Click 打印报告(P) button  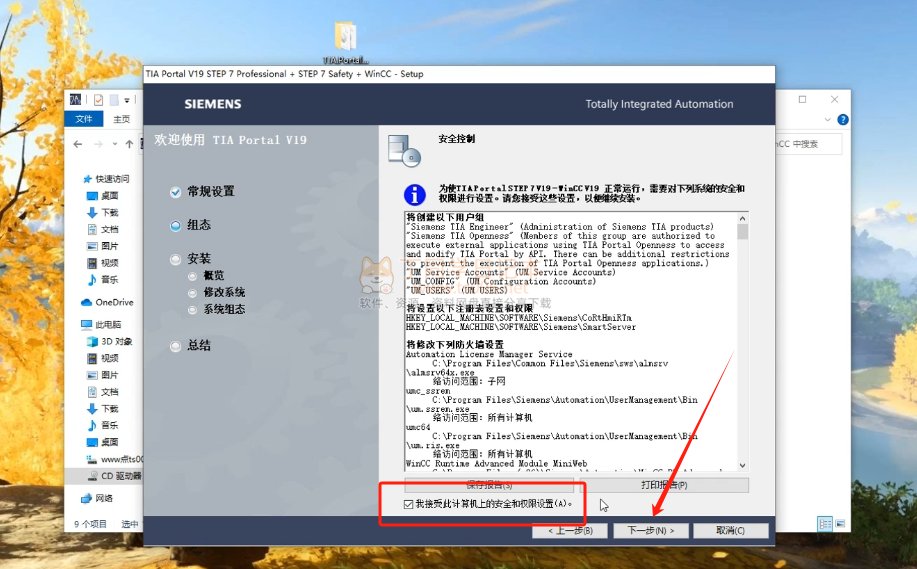click(664, 485)
